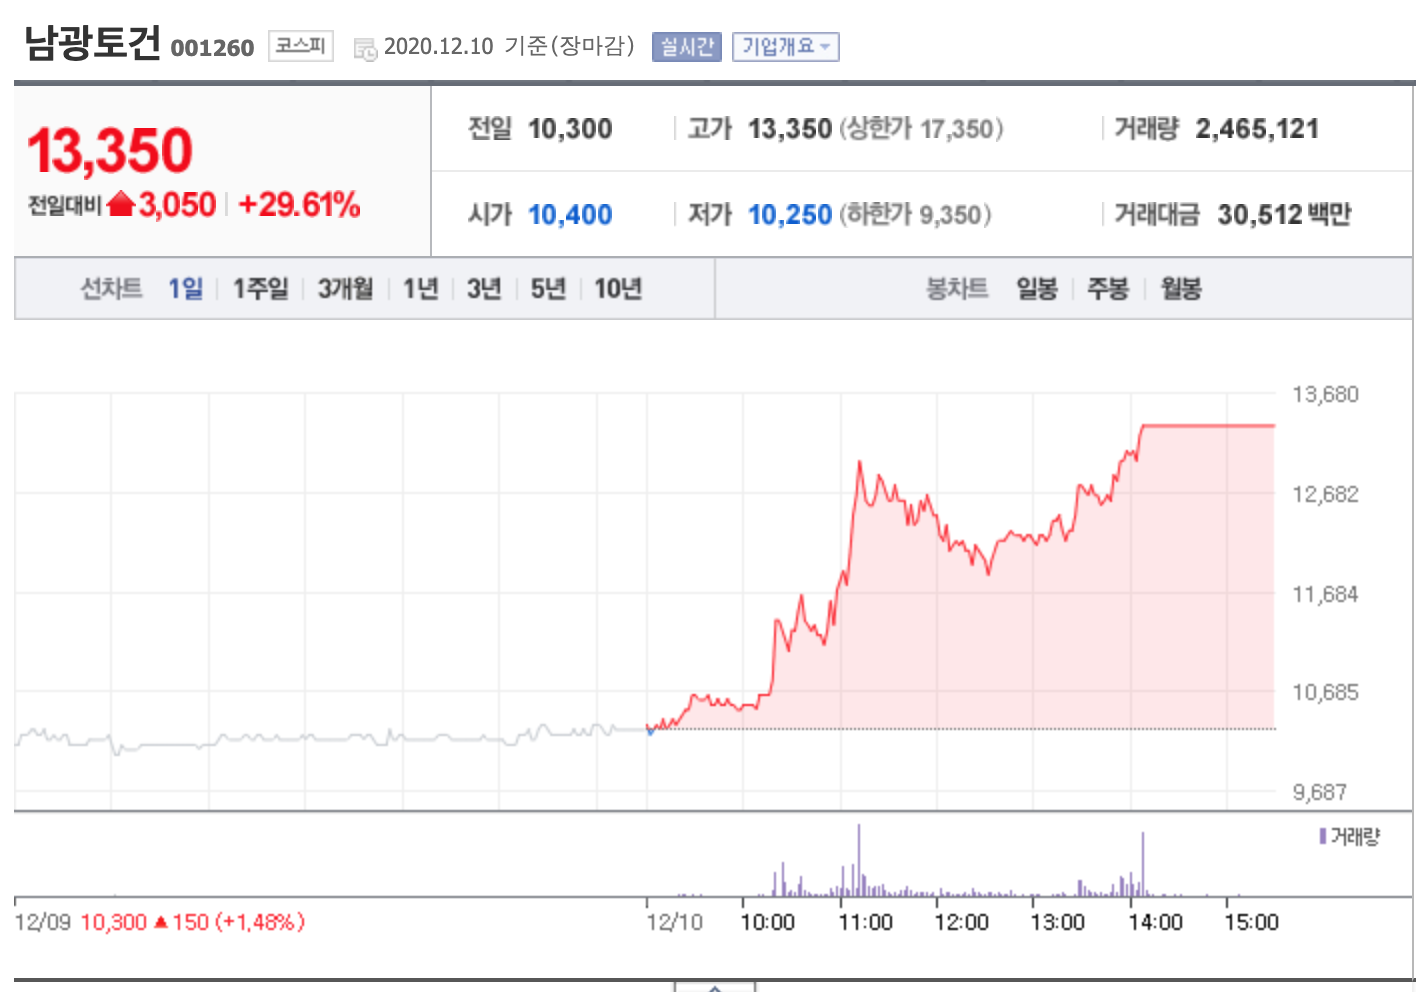Click the 12:00 time axis label
1416x992 pixels.
coord(961,922)
